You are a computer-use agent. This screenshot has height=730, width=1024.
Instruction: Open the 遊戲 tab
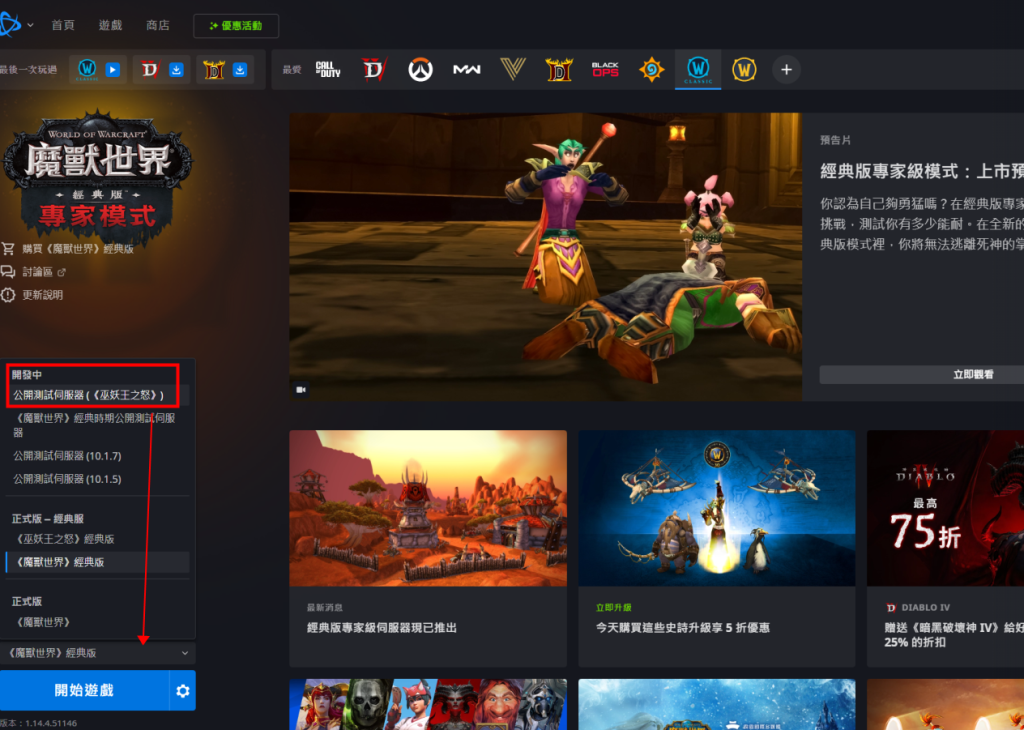point(110,25)
